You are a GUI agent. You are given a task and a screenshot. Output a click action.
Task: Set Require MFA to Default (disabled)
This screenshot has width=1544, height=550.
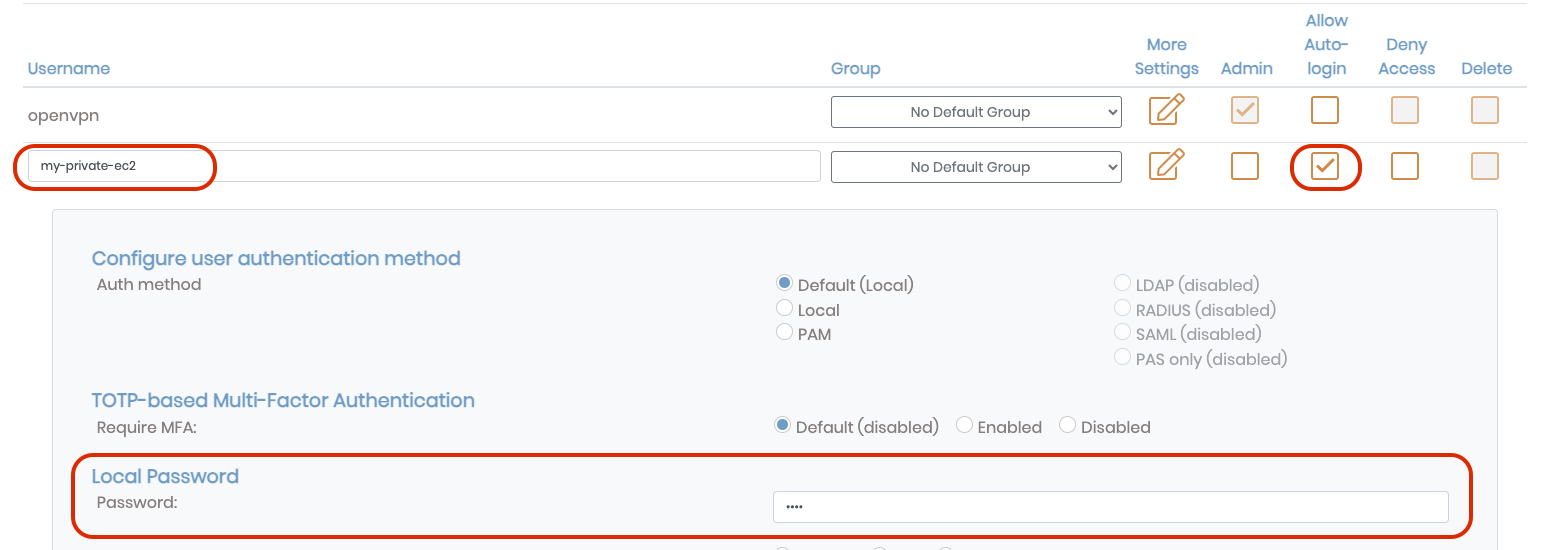coord(783,426)
